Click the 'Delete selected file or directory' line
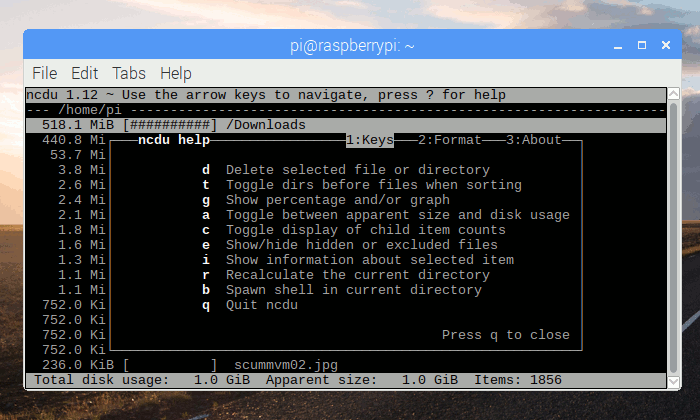This screenshot has width=700, height=420. pyautogui.click(x=357, y=170)
